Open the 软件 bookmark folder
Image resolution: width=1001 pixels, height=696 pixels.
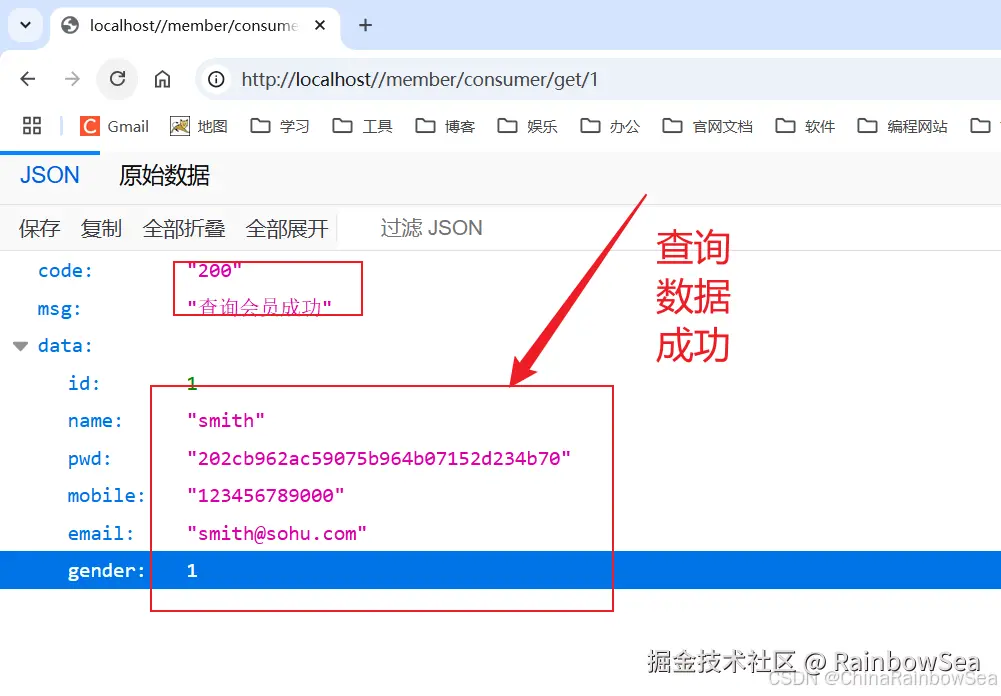click(805, 126)
